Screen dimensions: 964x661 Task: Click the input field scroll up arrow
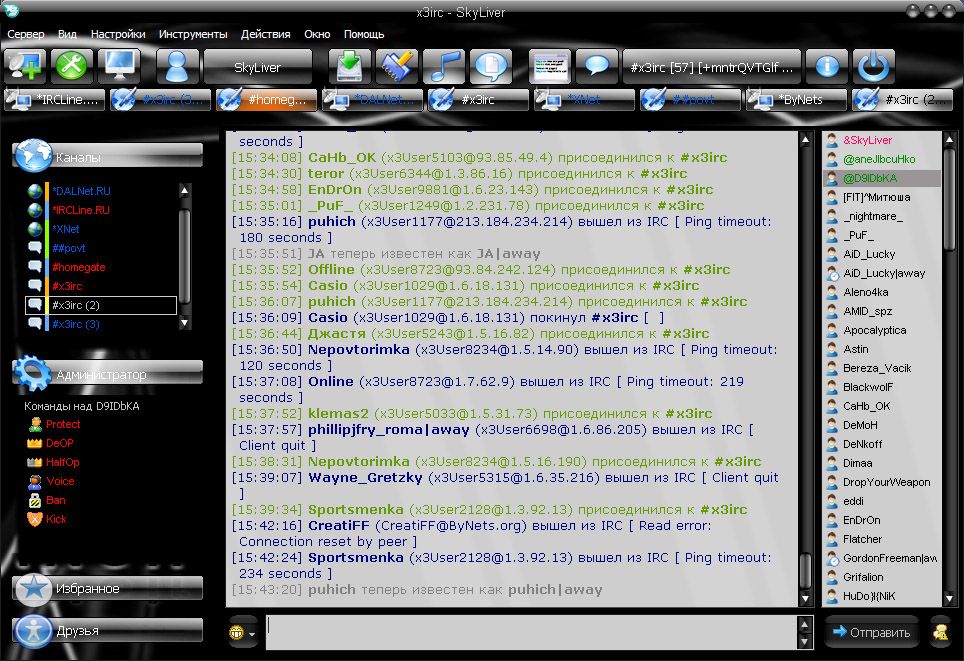[x=805, y=625]
